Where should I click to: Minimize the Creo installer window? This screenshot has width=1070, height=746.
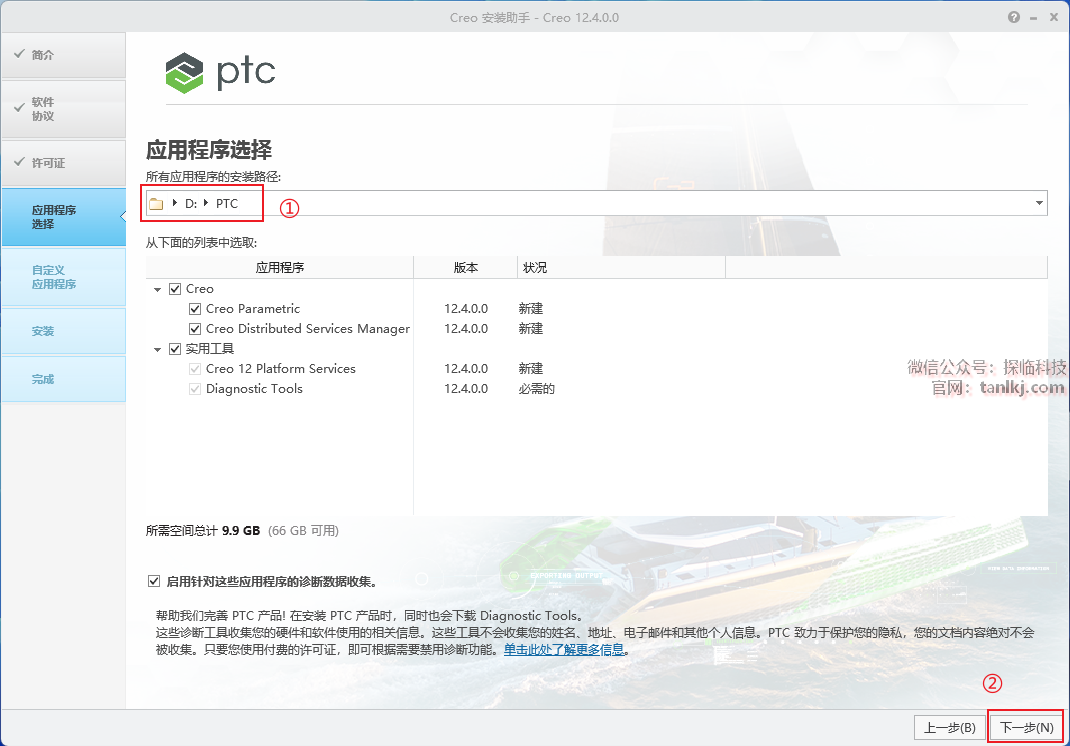tap(1034, 18)
